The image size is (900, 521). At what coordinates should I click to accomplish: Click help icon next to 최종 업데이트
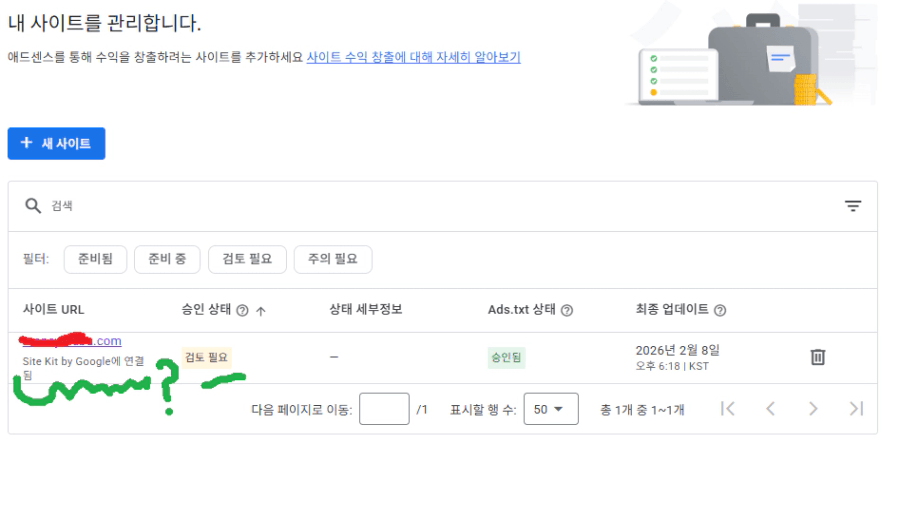(720, 311)
